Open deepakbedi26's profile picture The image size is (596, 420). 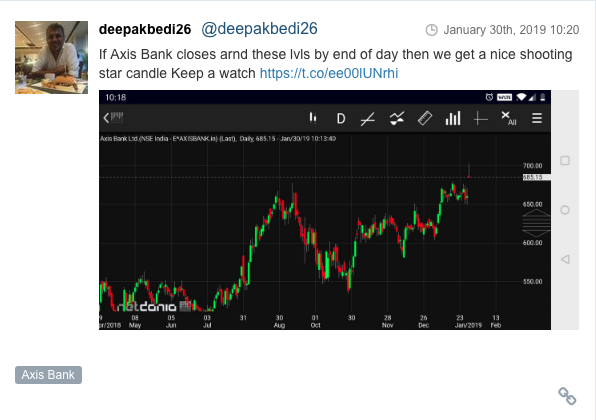click(x=51, y=57)
